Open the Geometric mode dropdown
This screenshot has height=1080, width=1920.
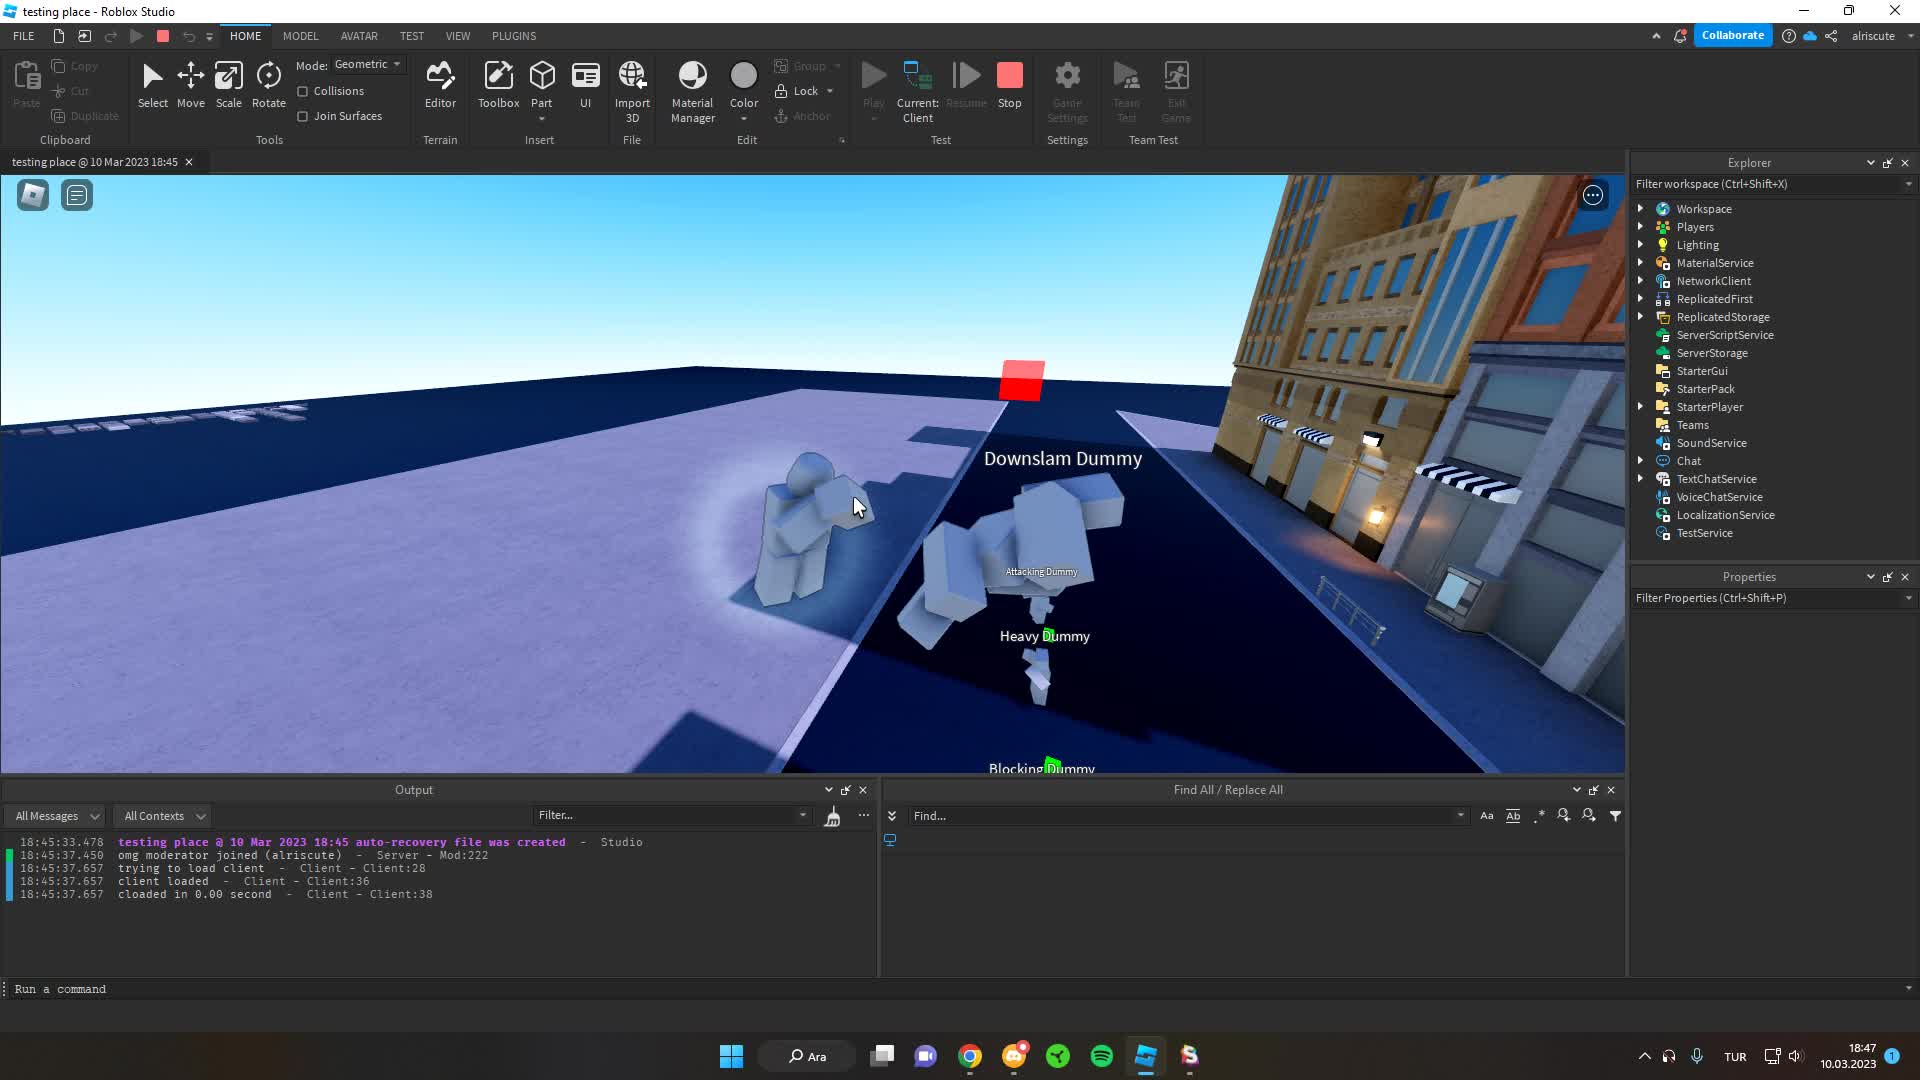[x=368, y=64]
